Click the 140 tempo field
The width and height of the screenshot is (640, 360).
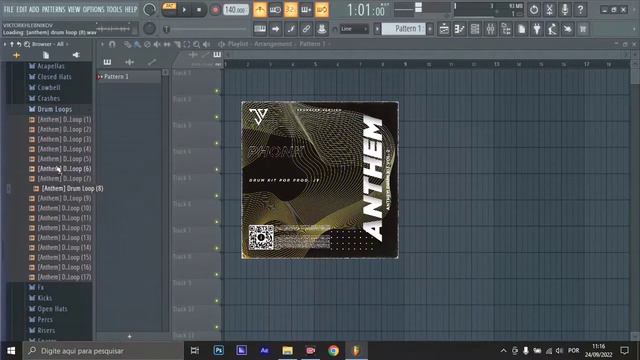[x=236, y=10]
